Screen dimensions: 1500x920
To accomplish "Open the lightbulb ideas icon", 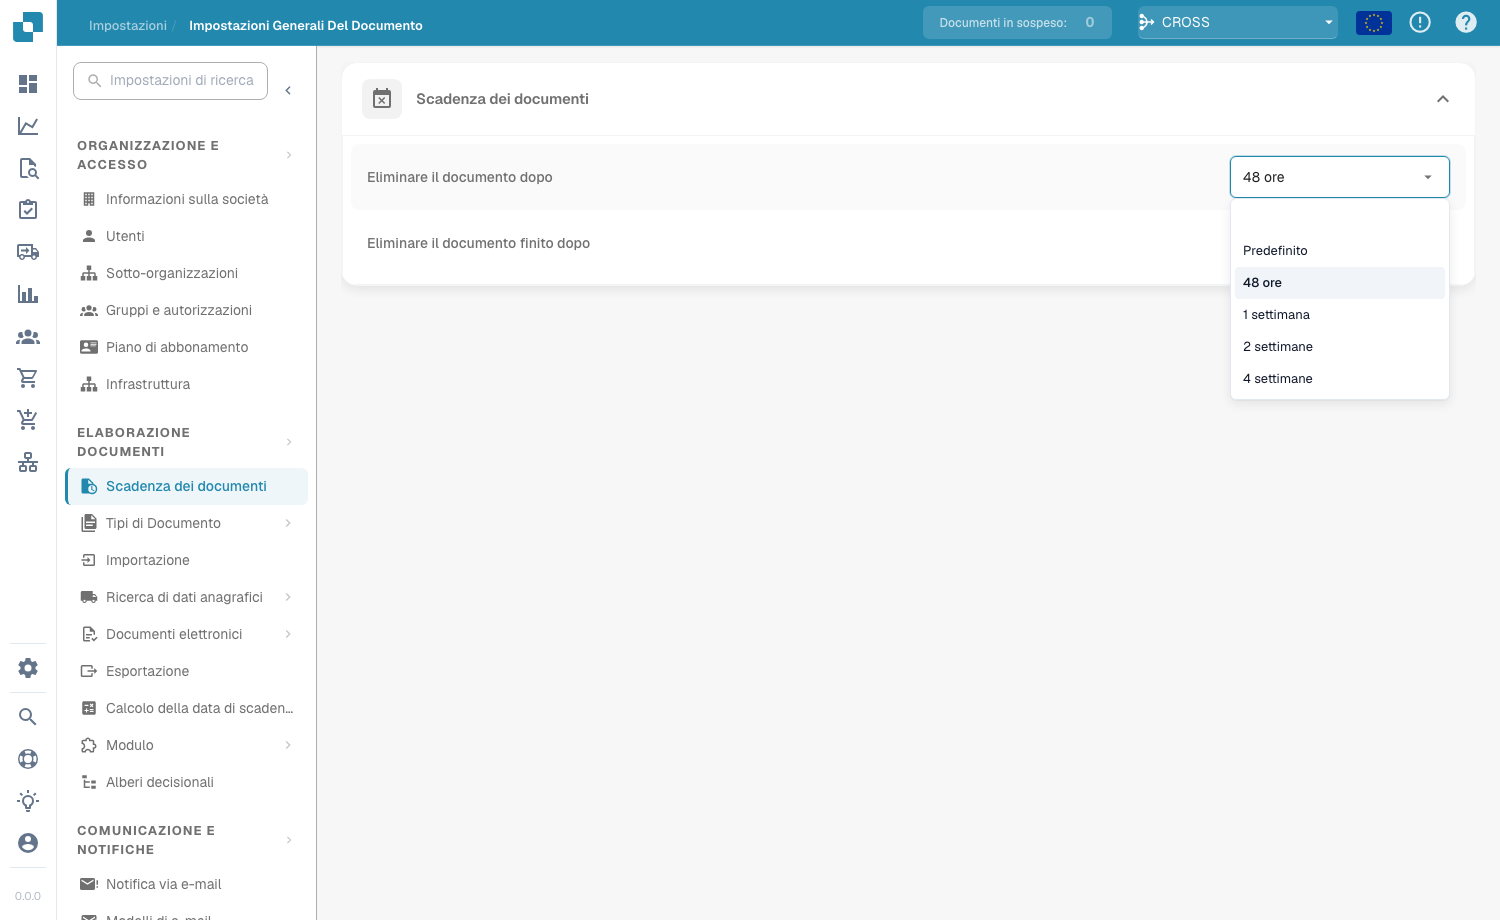I will 28,801.
